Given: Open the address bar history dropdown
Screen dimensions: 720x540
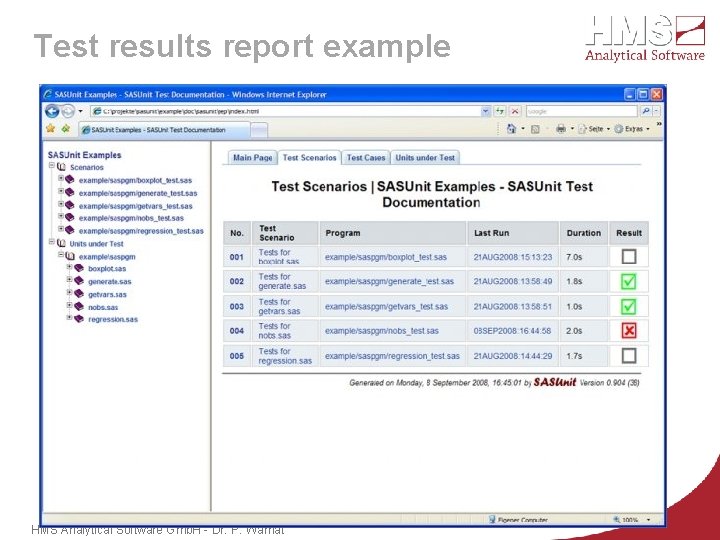Looking at the screenshot, I should 485,111.
